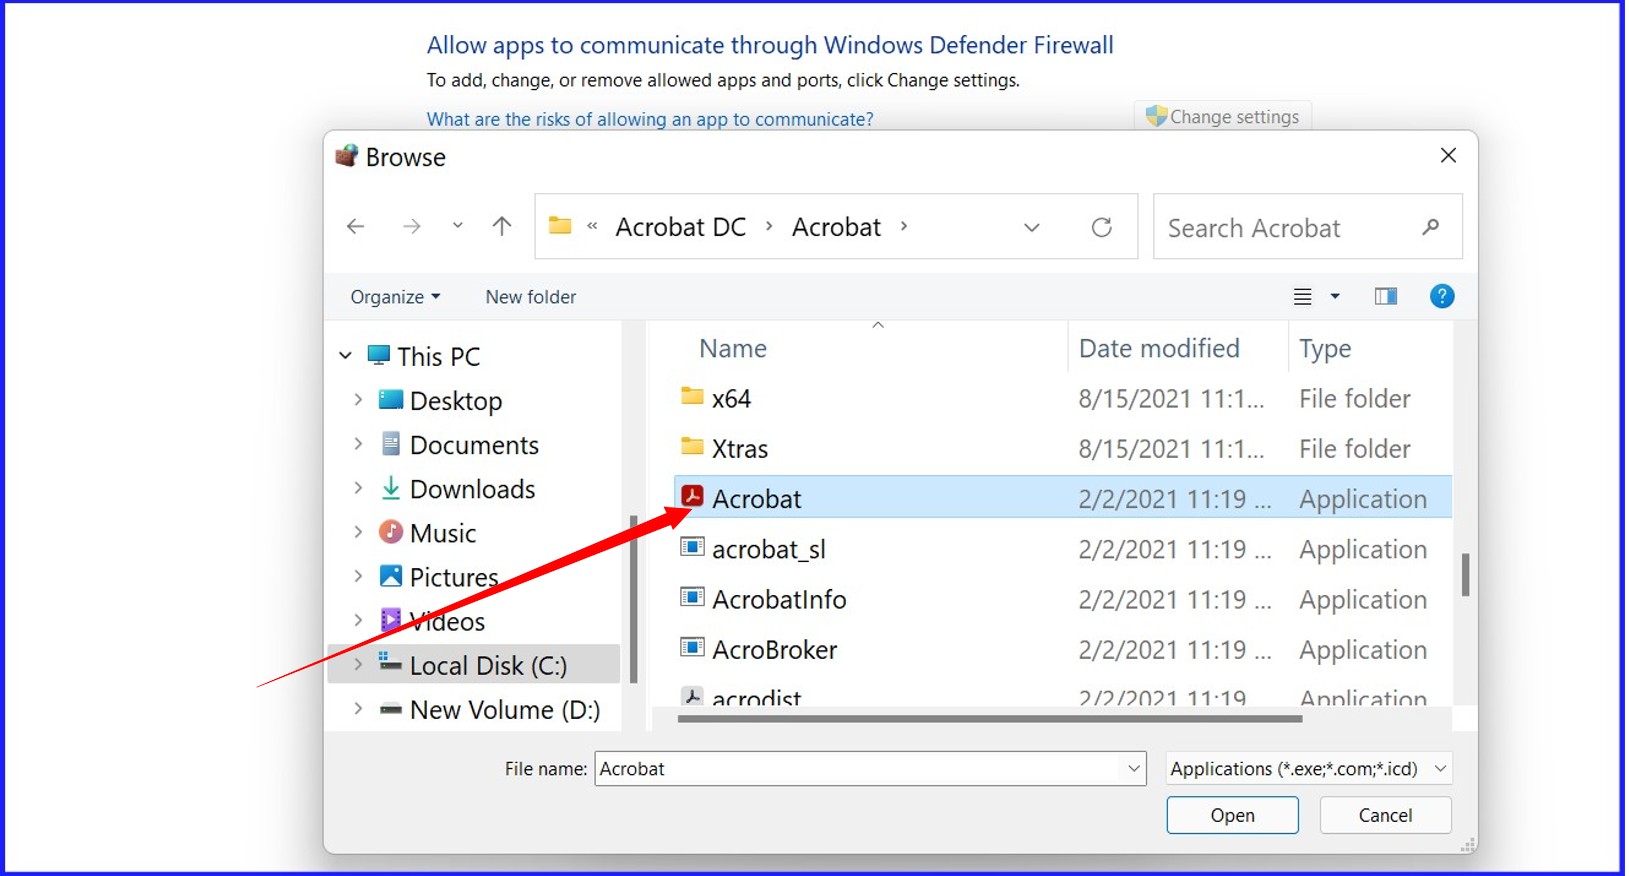Click the Xtras folder name
Image resolution: width=1629 pixels, height=876 pixels.
pyautogui.click(x=740, y=449)
